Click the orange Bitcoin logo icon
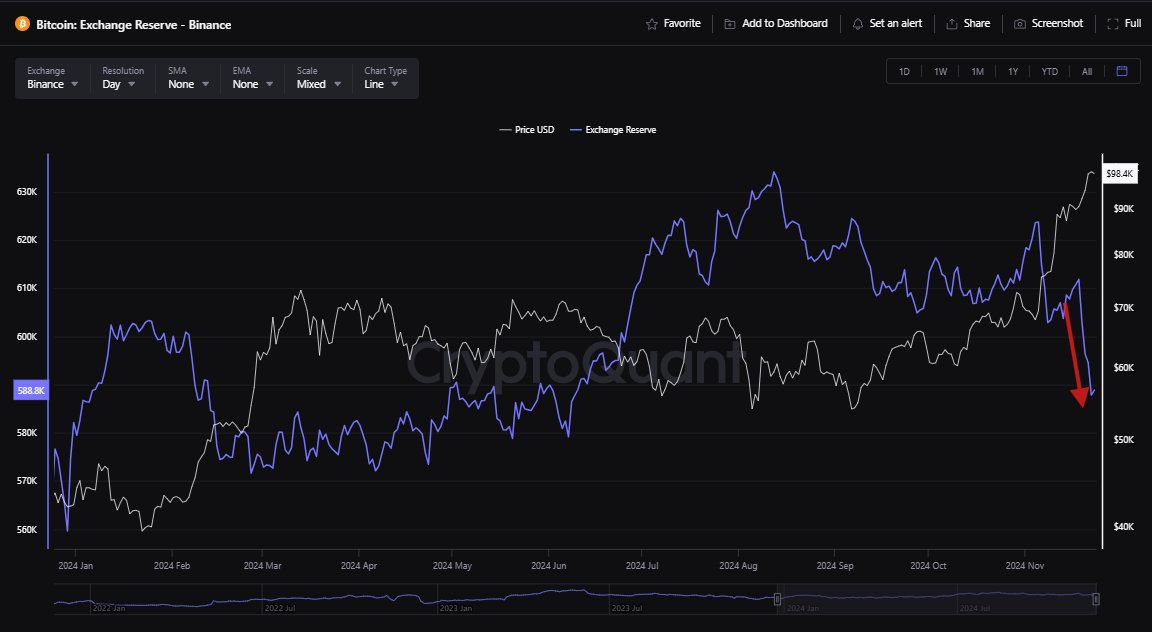The width and height of the screenshot is (1152, 632). (22, 24)
